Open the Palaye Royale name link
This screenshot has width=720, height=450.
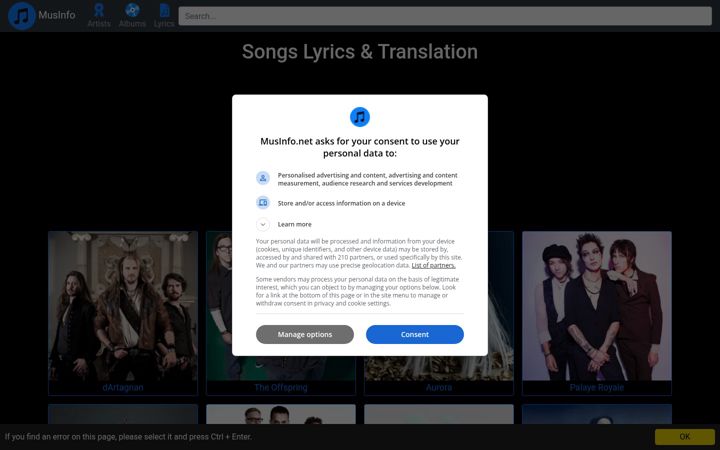pyautogui.click(x=596, y=388)
